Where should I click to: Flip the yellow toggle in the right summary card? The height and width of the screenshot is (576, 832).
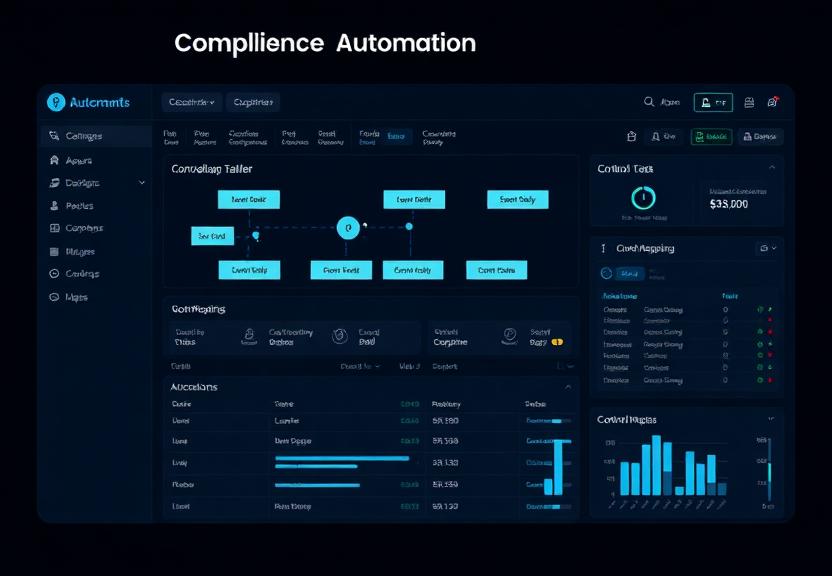[557, 342]
